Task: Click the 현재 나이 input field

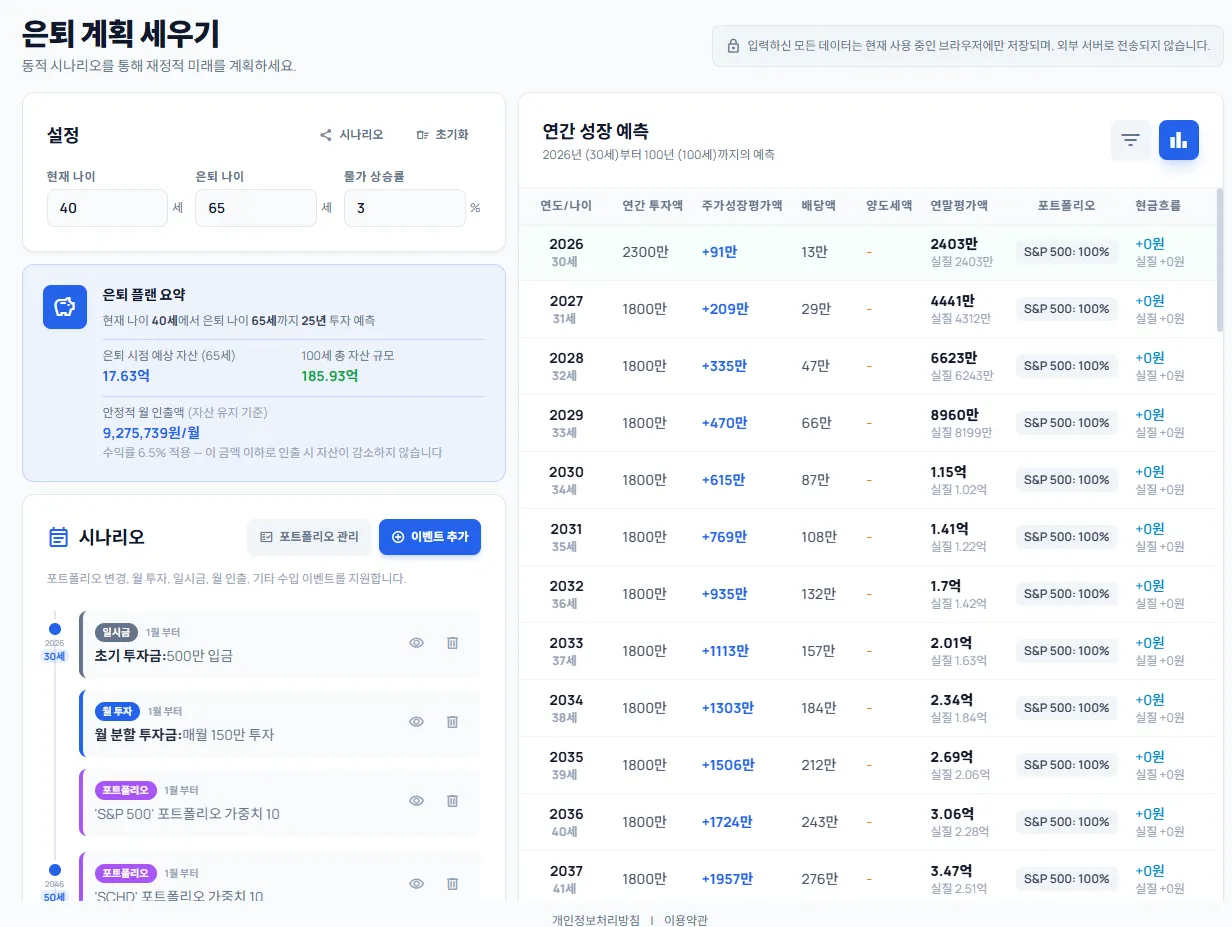Action: [107, 208]
